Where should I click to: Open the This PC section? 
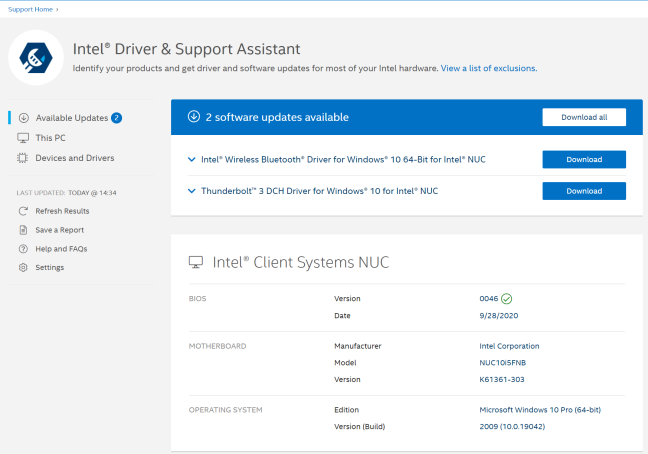50,138
